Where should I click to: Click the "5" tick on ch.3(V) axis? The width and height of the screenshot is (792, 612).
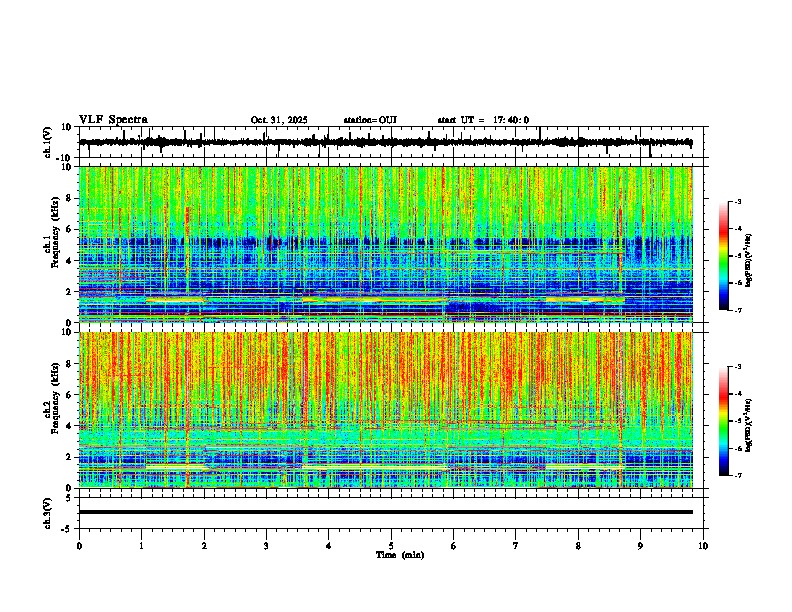coord(69,498)
